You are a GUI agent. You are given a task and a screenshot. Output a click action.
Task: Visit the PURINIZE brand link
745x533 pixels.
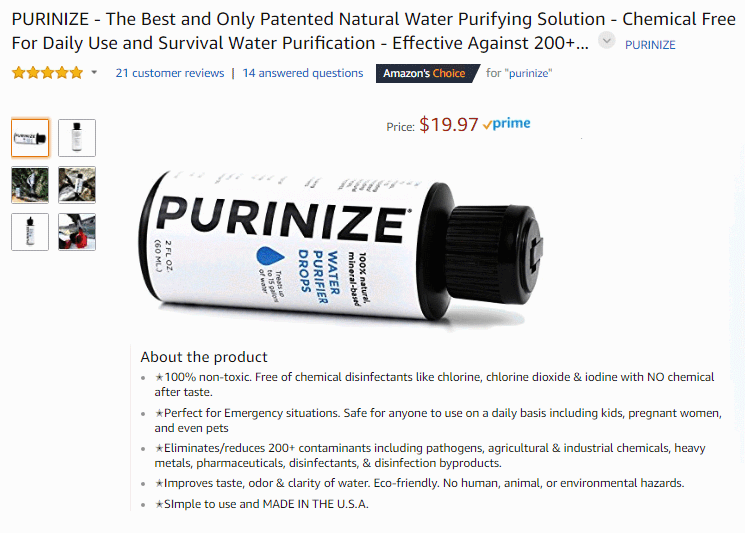650,45
